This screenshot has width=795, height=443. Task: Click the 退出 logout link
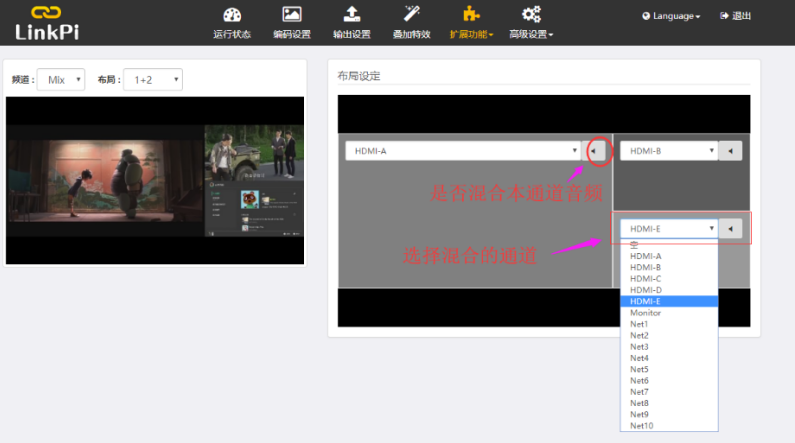pos(736,16)
